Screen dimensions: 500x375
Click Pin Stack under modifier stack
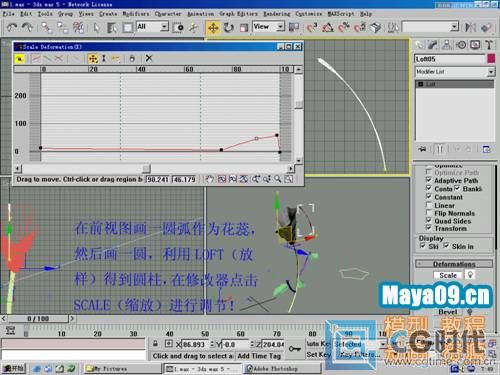click(423, 149)
